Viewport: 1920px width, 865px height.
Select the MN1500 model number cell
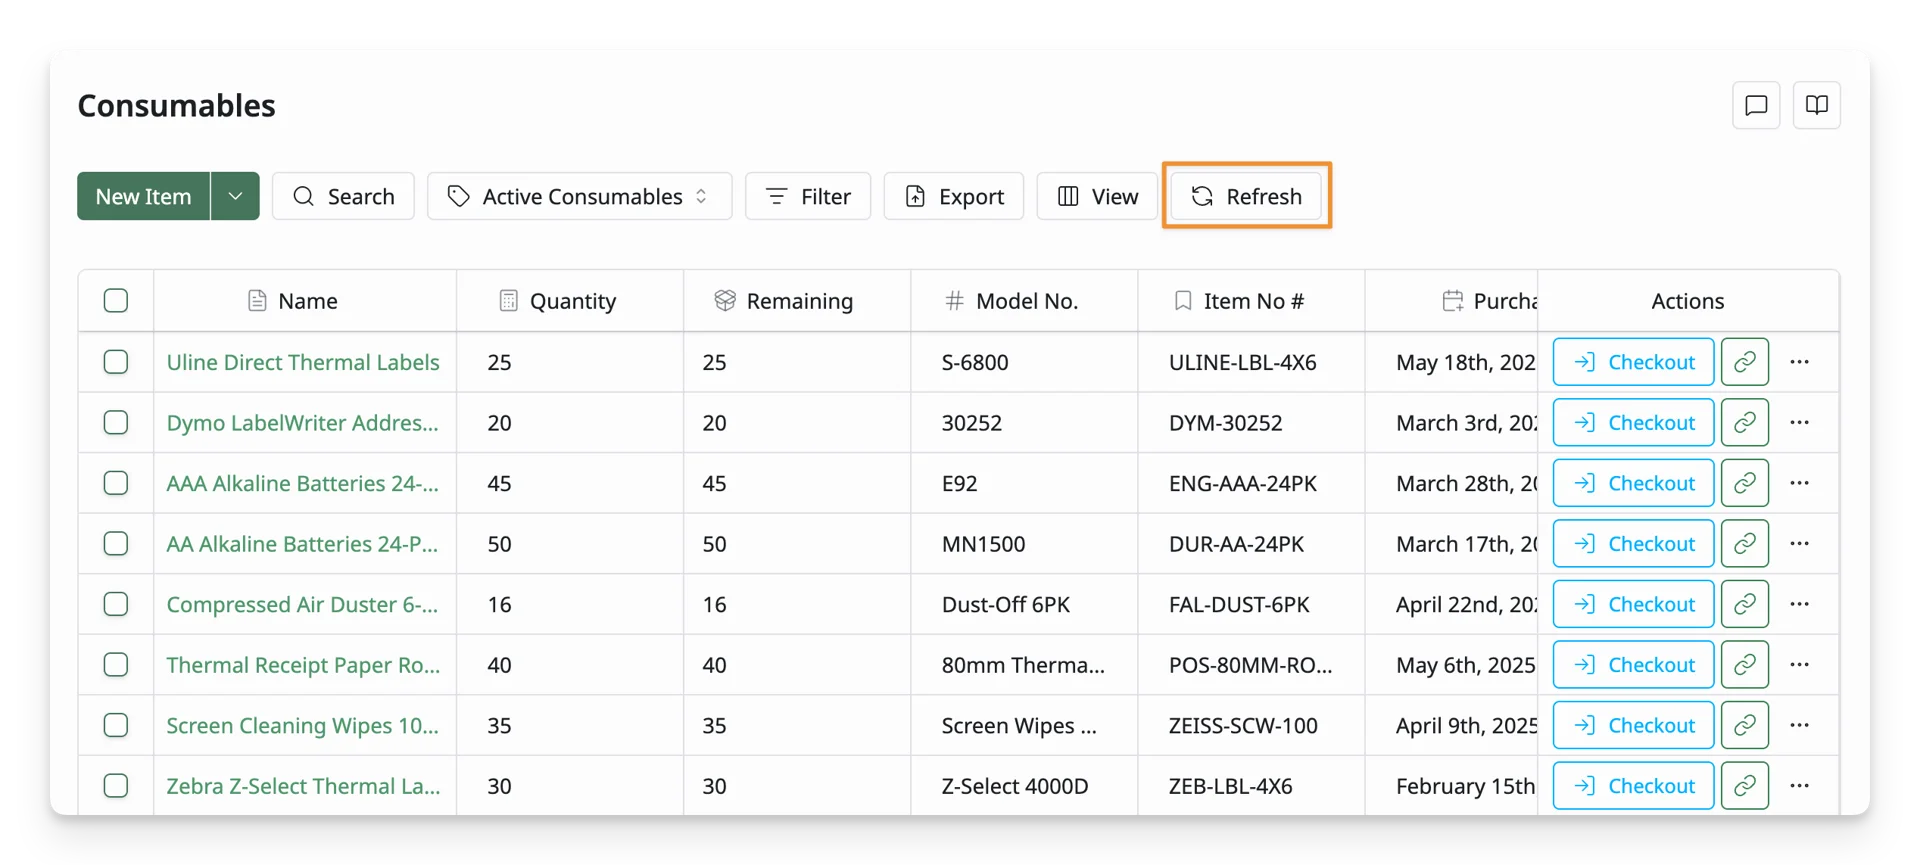pos(1024,544)
